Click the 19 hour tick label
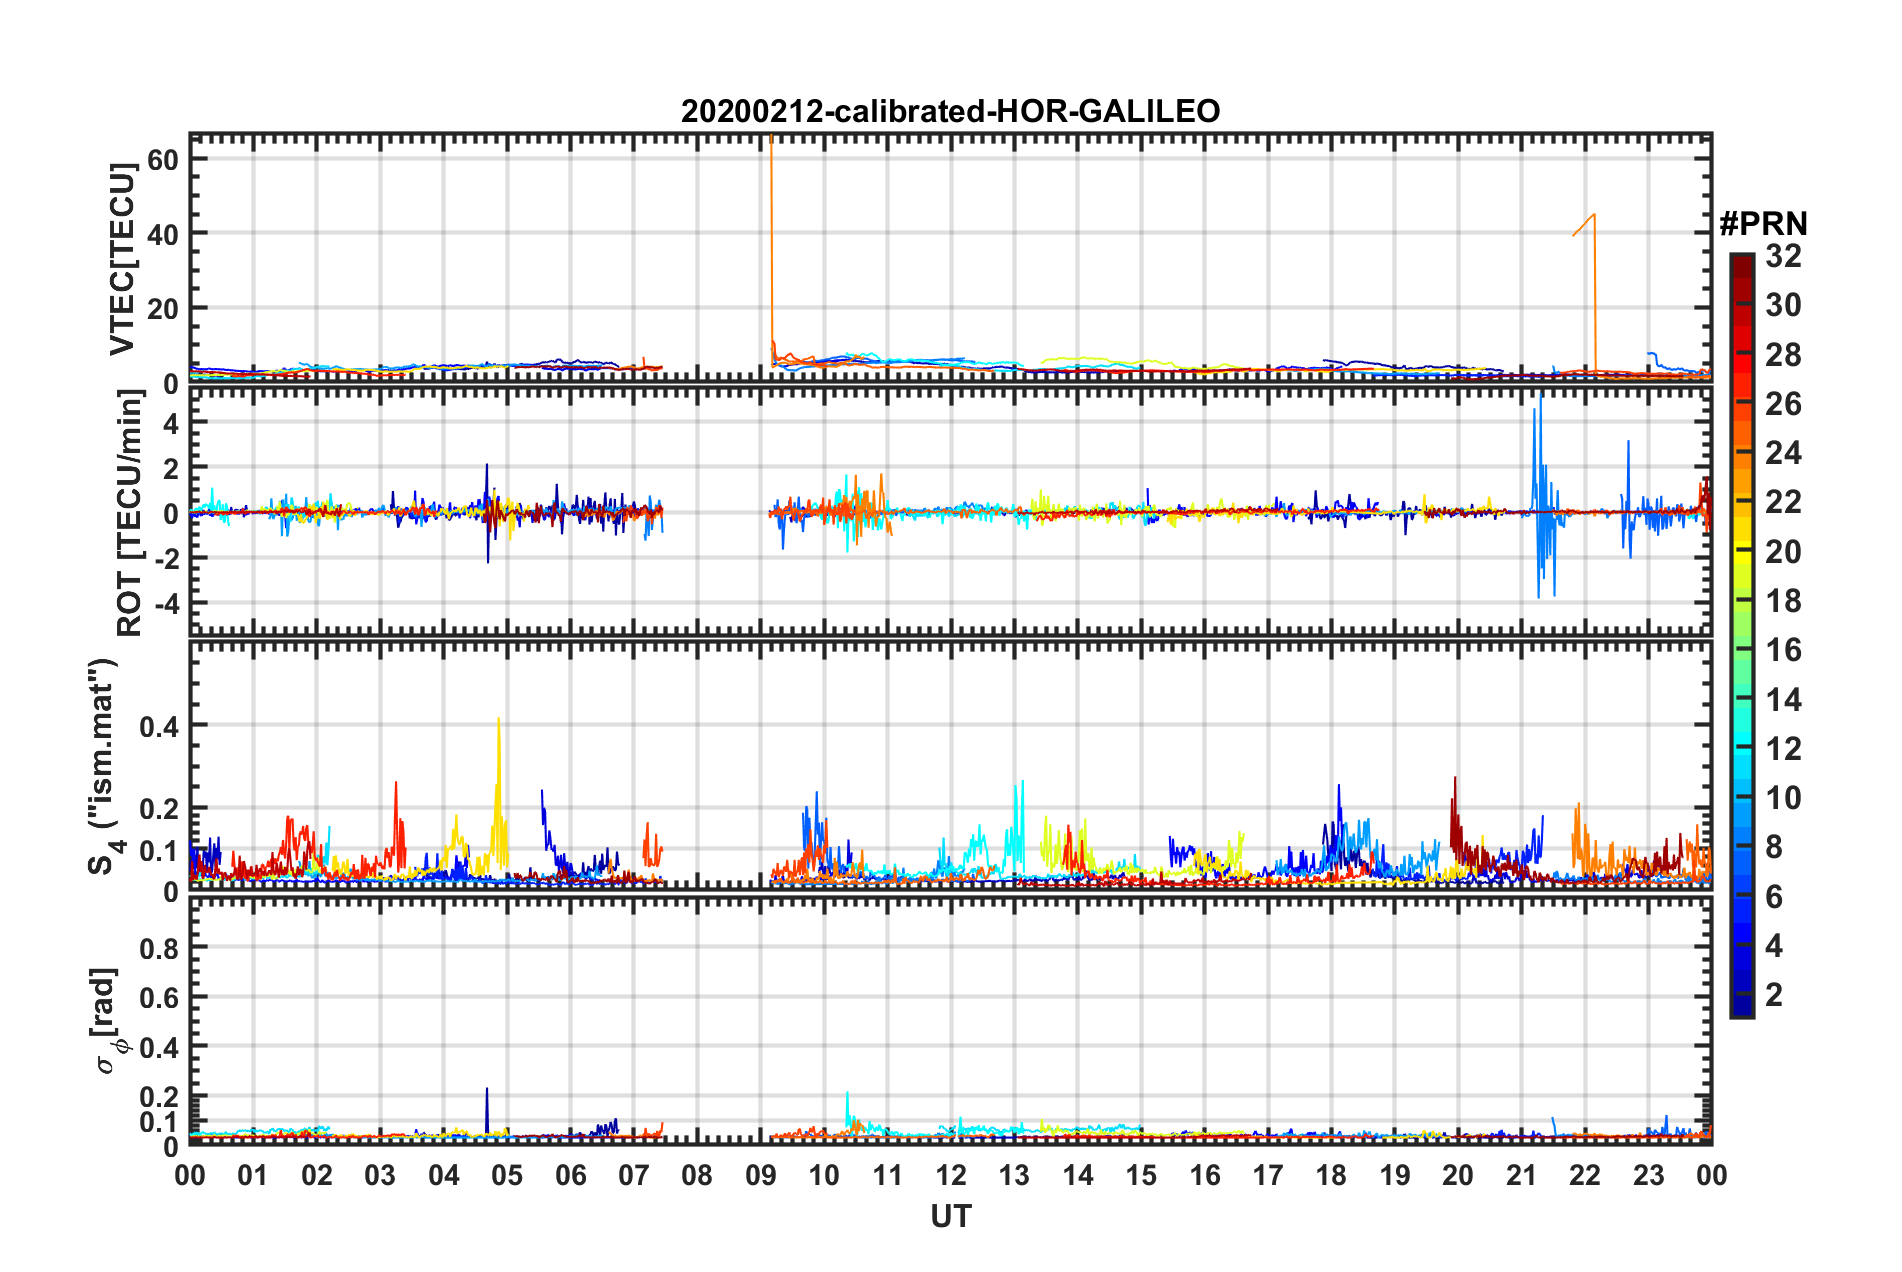 tap(1395, 1175)
